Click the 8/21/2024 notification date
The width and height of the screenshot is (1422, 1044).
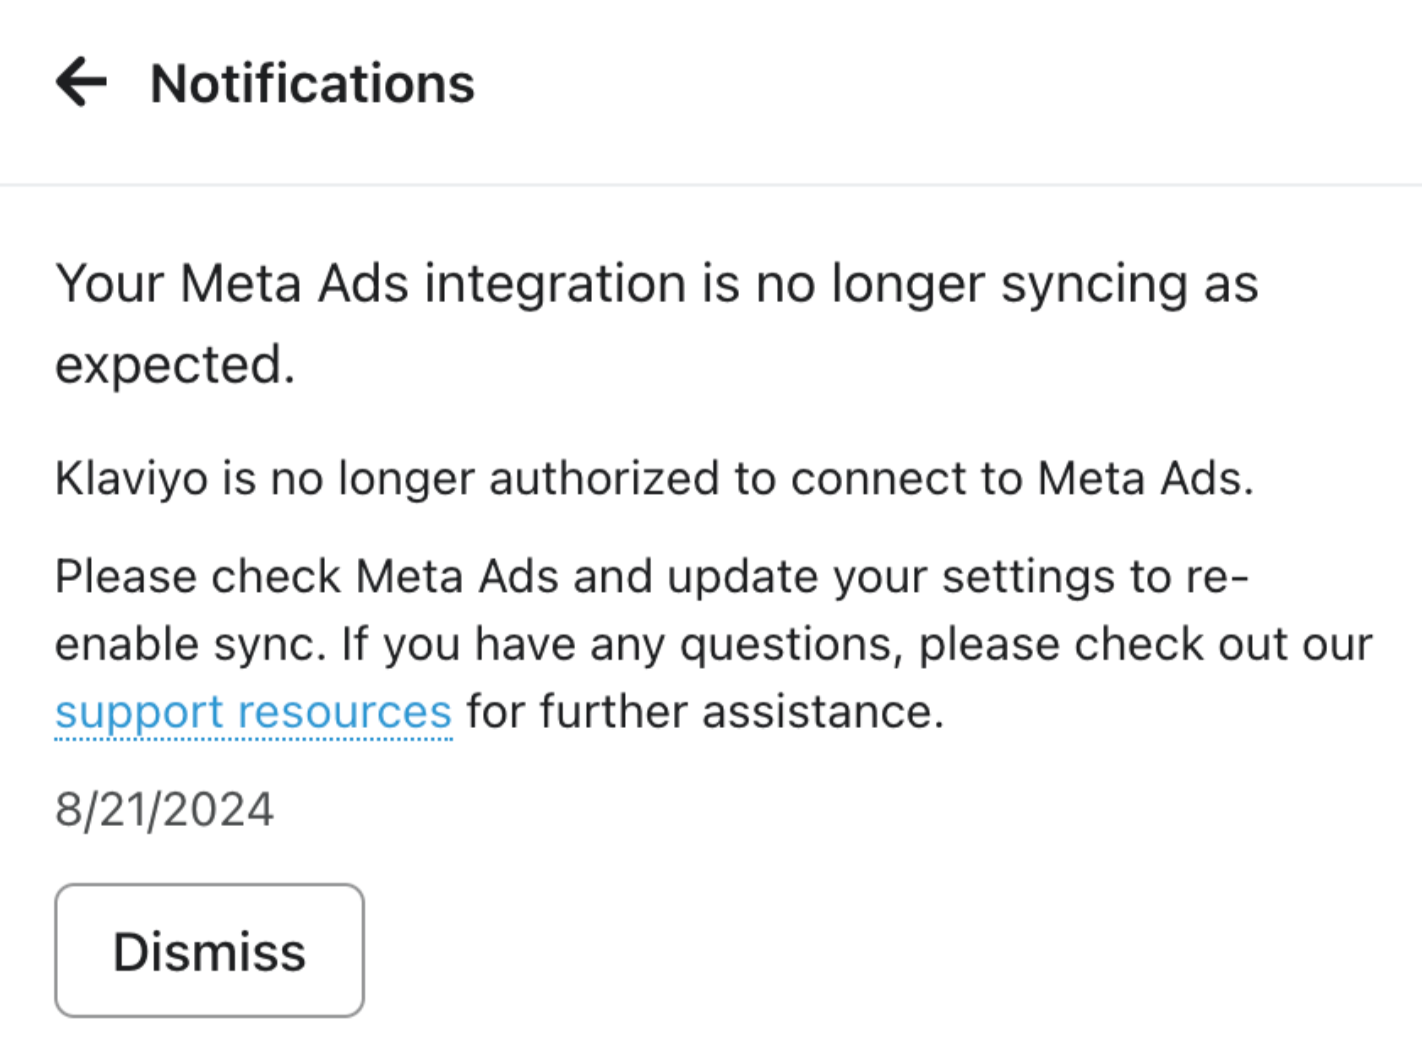point(164,809)
